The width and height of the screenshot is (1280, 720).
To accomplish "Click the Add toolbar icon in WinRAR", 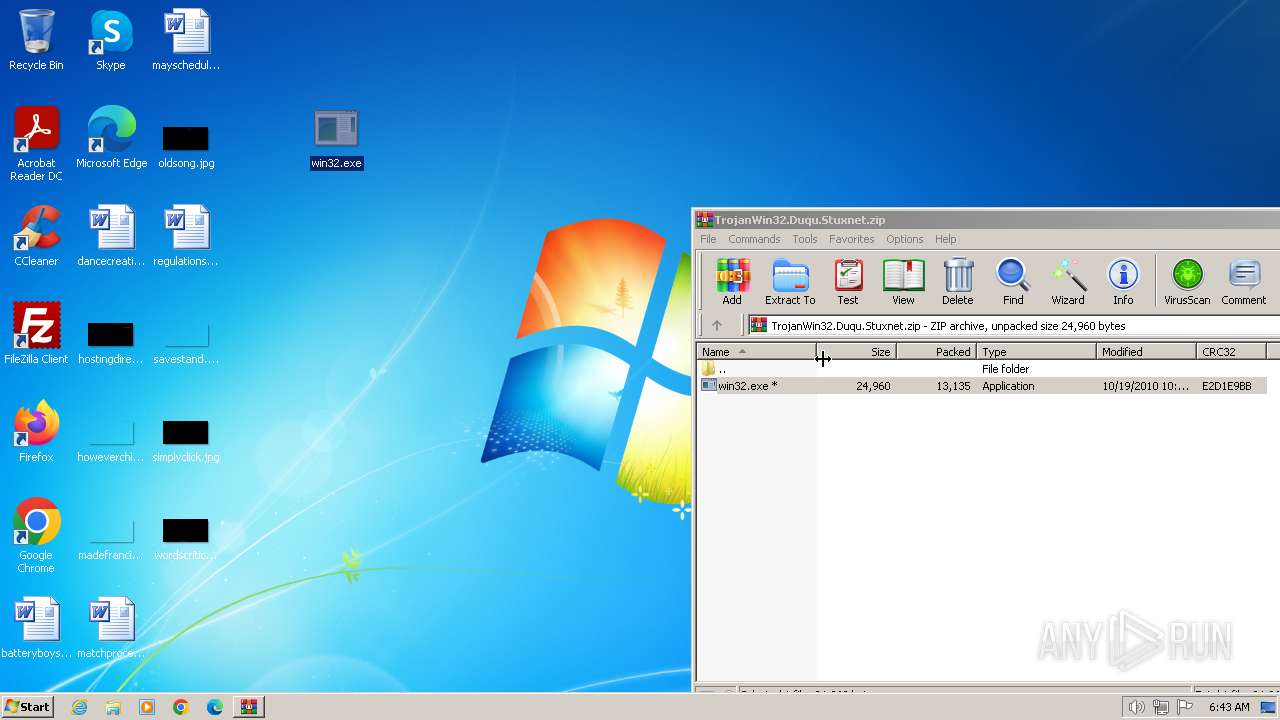I will (732, 282).
